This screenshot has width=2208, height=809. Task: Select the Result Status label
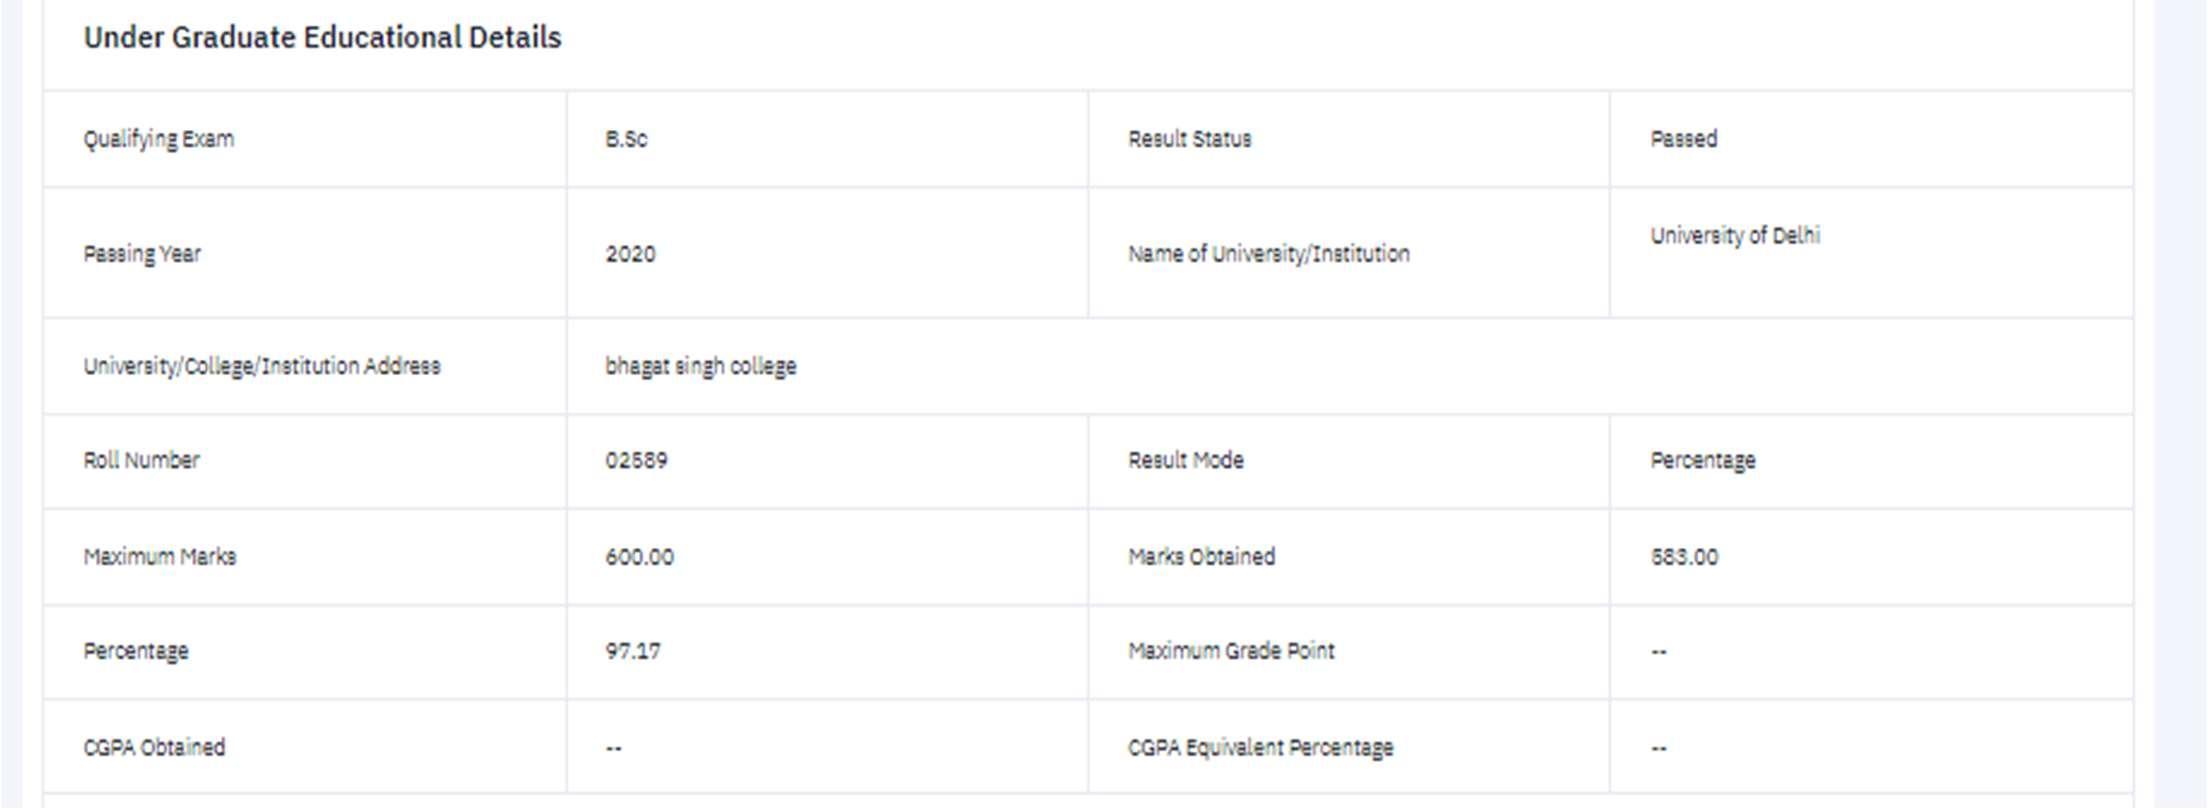point(1190,139)
